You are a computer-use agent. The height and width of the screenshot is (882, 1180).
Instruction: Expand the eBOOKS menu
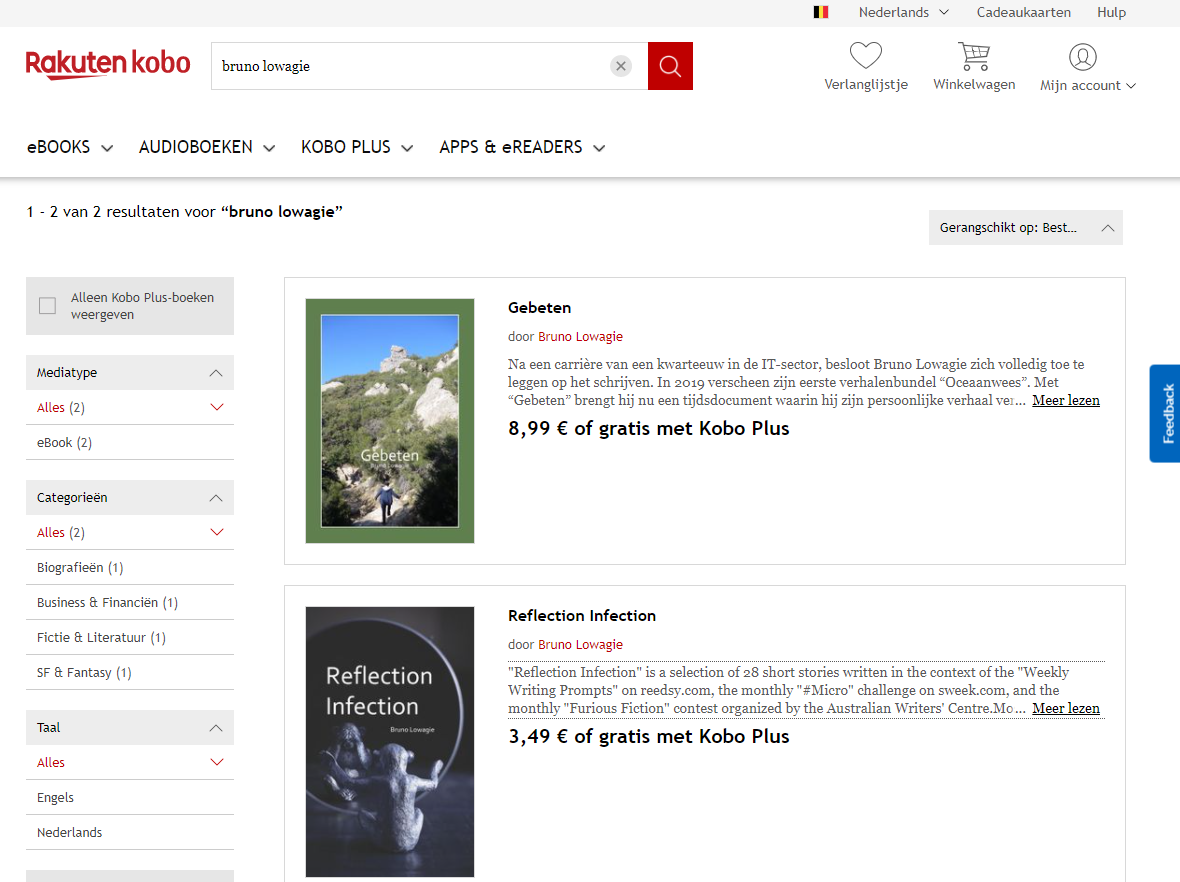pyautogui.click(x=70, y=148)
